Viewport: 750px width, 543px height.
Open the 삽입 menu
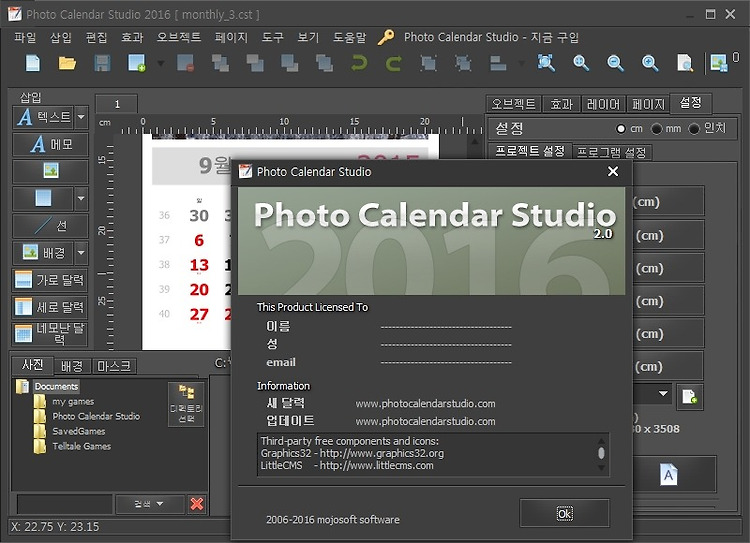click(61, 37)
